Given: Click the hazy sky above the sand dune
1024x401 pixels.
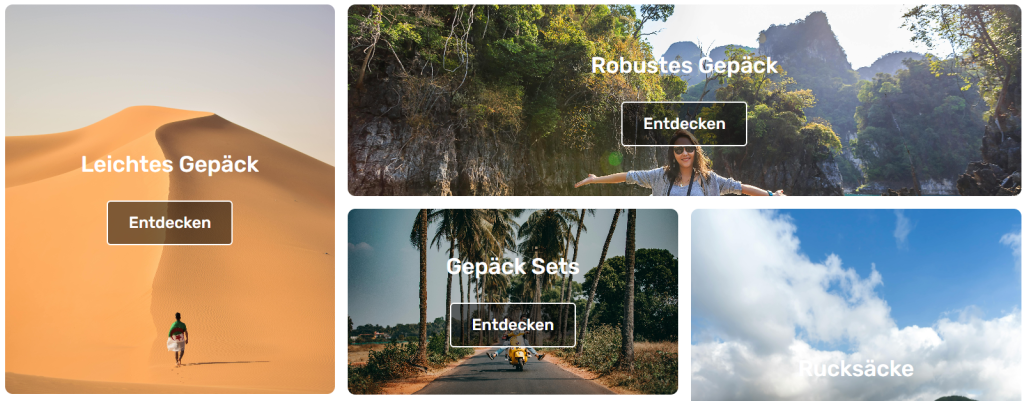Looking at the screenshot, I should point(170,59).
